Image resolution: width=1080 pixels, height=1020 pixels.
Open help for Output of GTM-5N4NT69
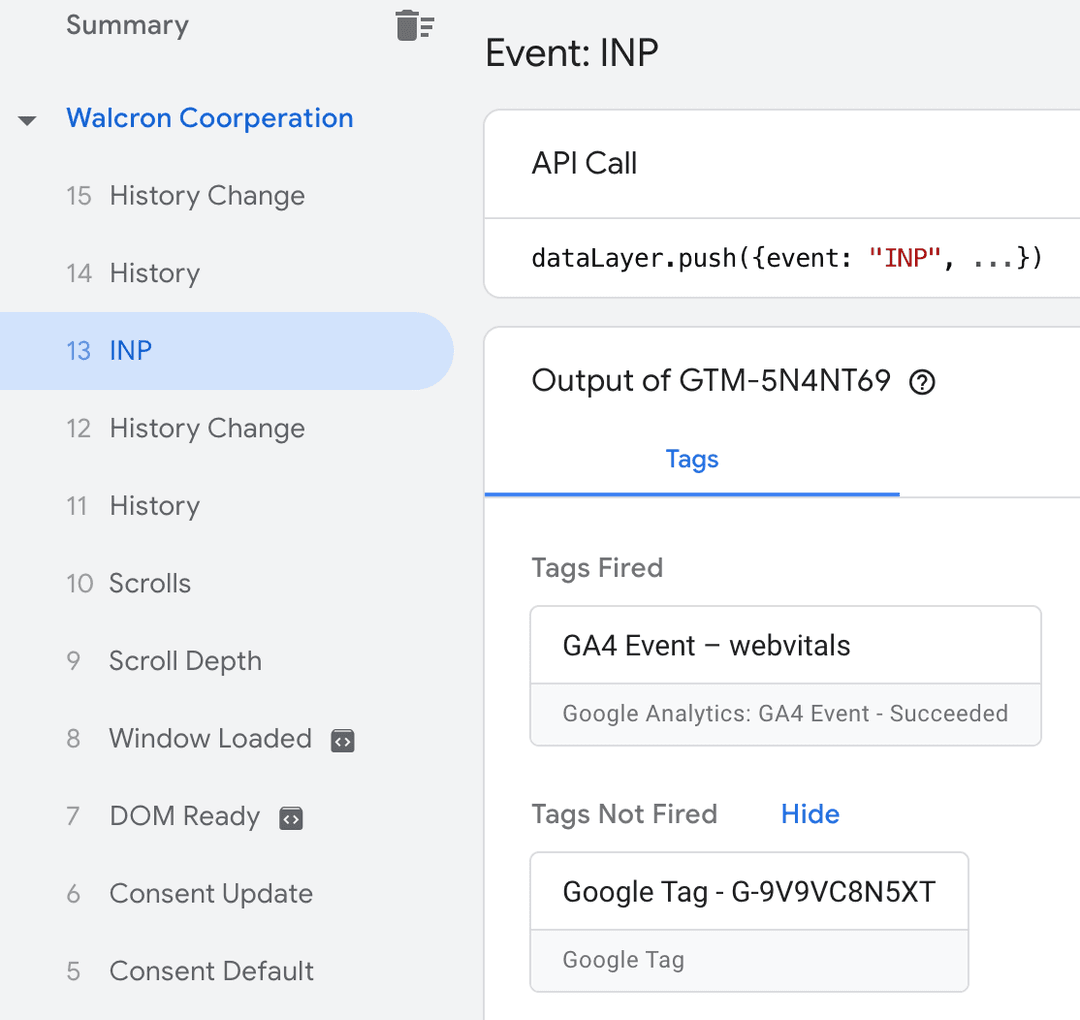pos(922,381)
